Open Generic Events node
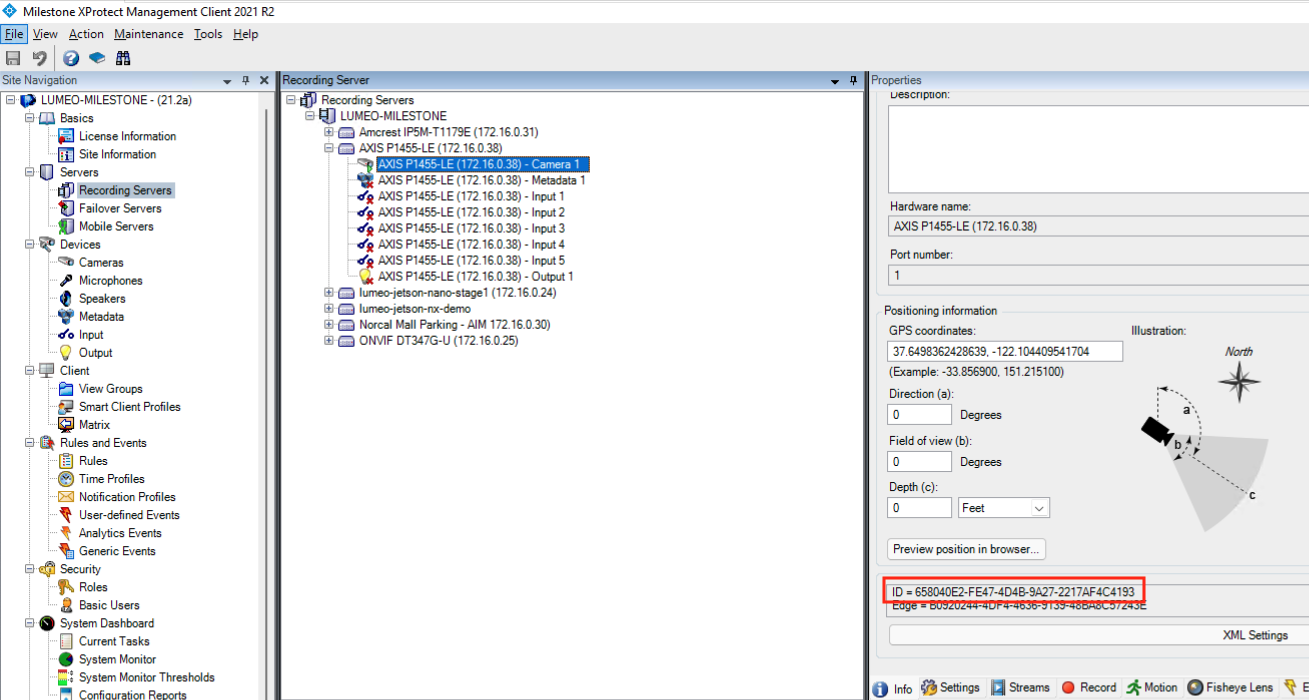The height and width of the screenshot is (700, 1309). click(117, 550)
